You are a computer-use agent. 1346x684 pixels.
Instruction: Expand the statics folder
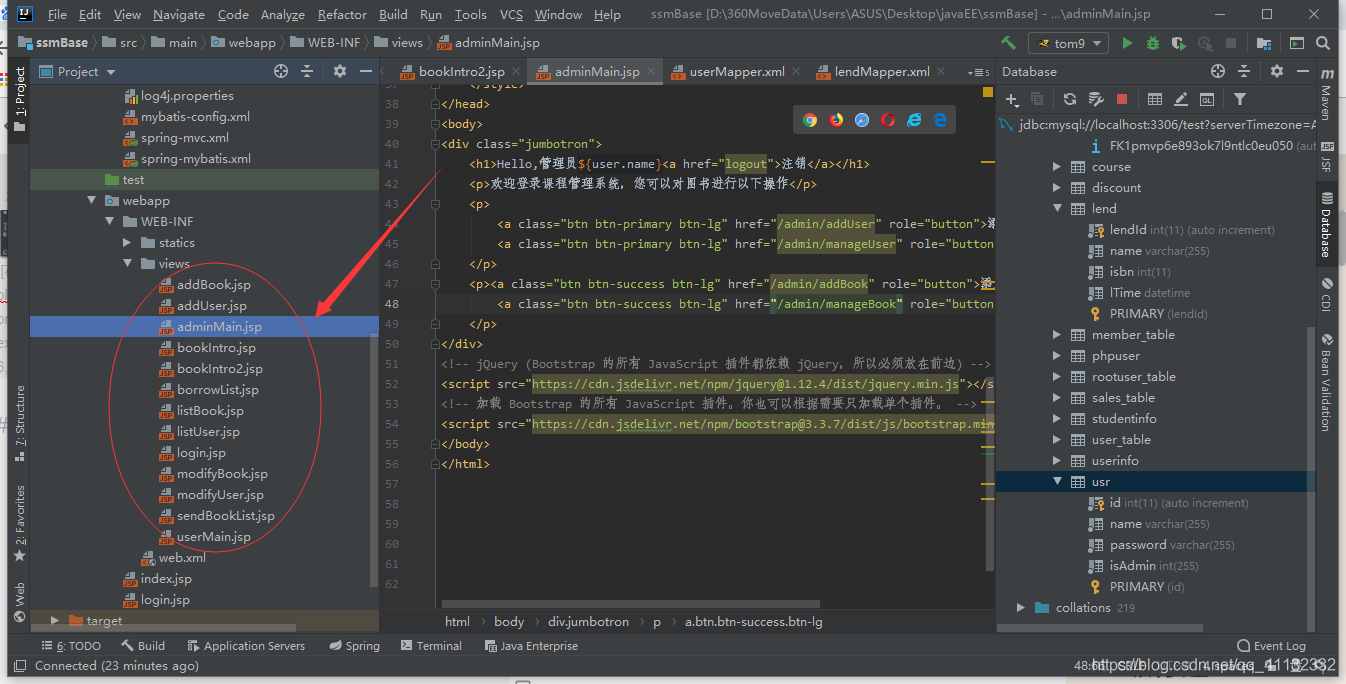pyautogui.click(x=127, y=243)
